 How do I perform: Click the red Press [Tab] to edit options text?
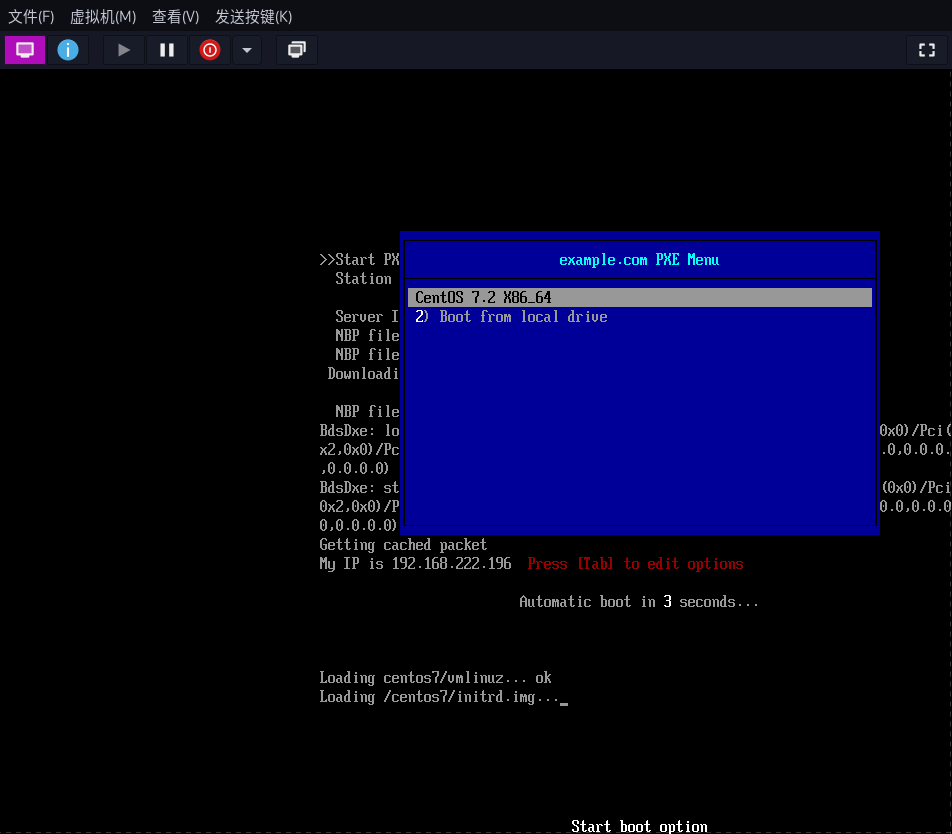click(635, 564)
